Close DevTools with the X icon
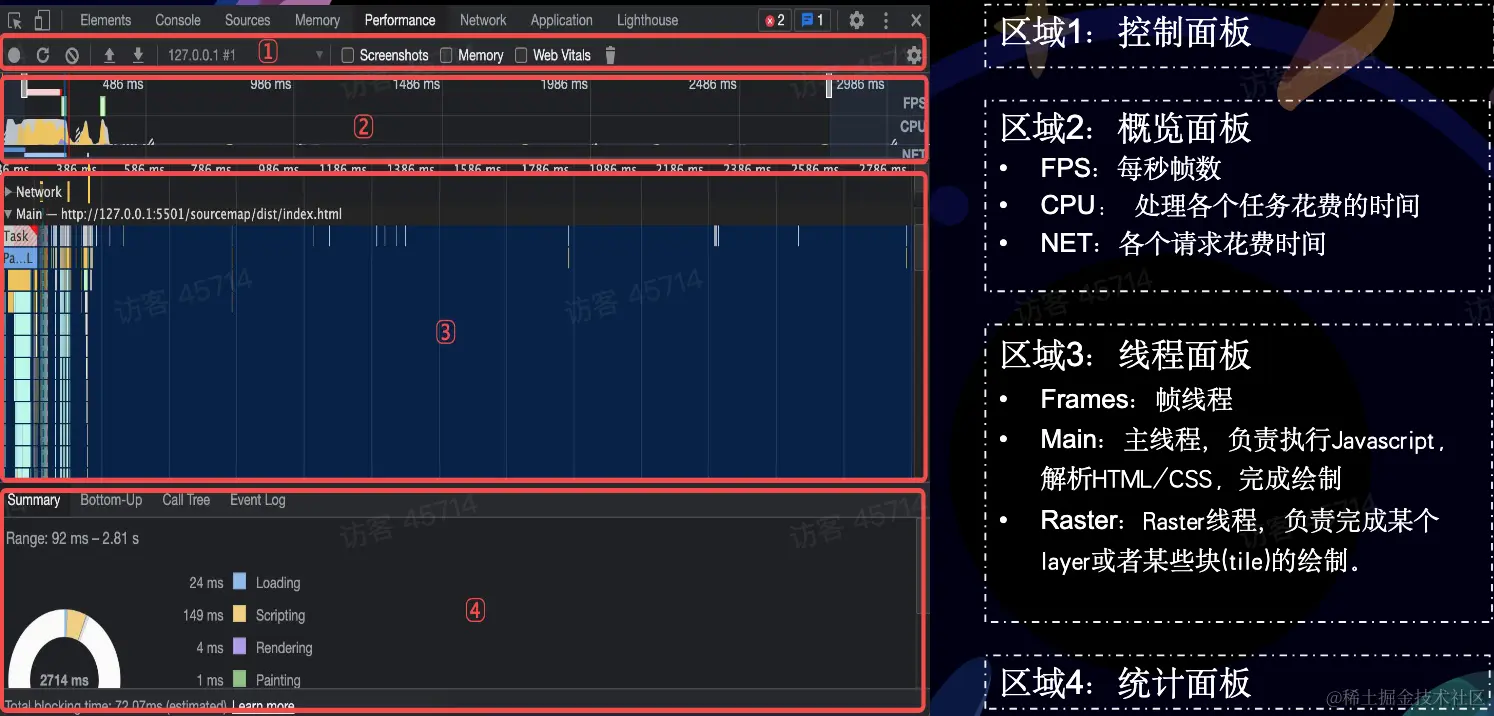 click(x=916, y=20)
